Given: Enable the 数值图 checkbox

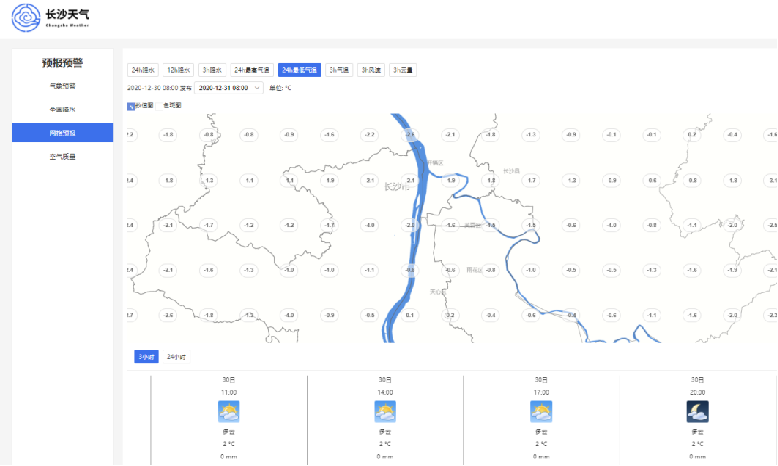Looking at the screenshot, I should pos(131,106).
